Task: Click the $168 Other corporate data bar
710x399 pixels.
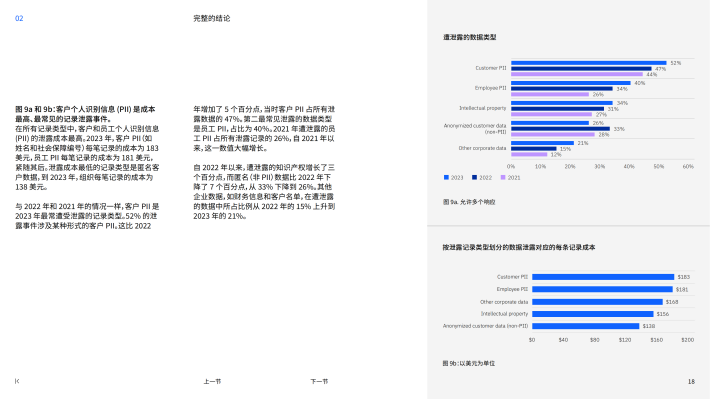Action: [597, 302]
